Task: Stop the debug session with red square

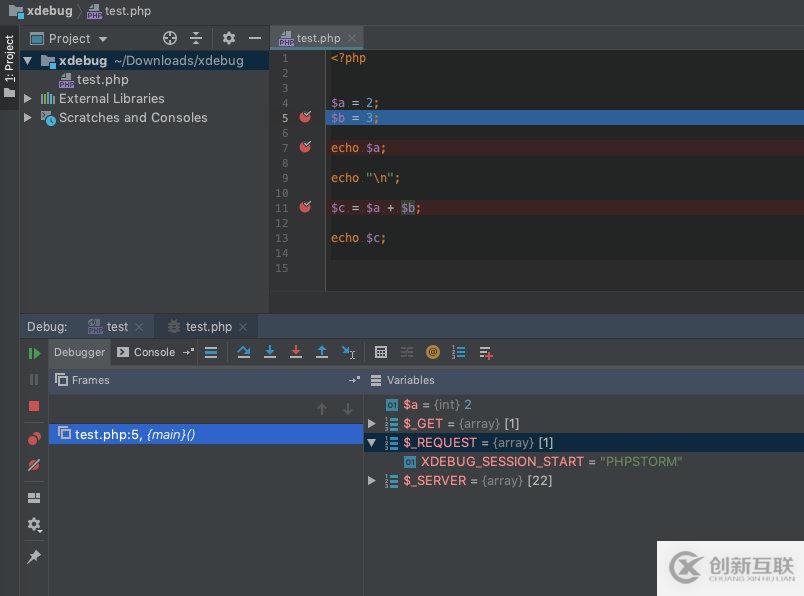Action: click(34, 406)
